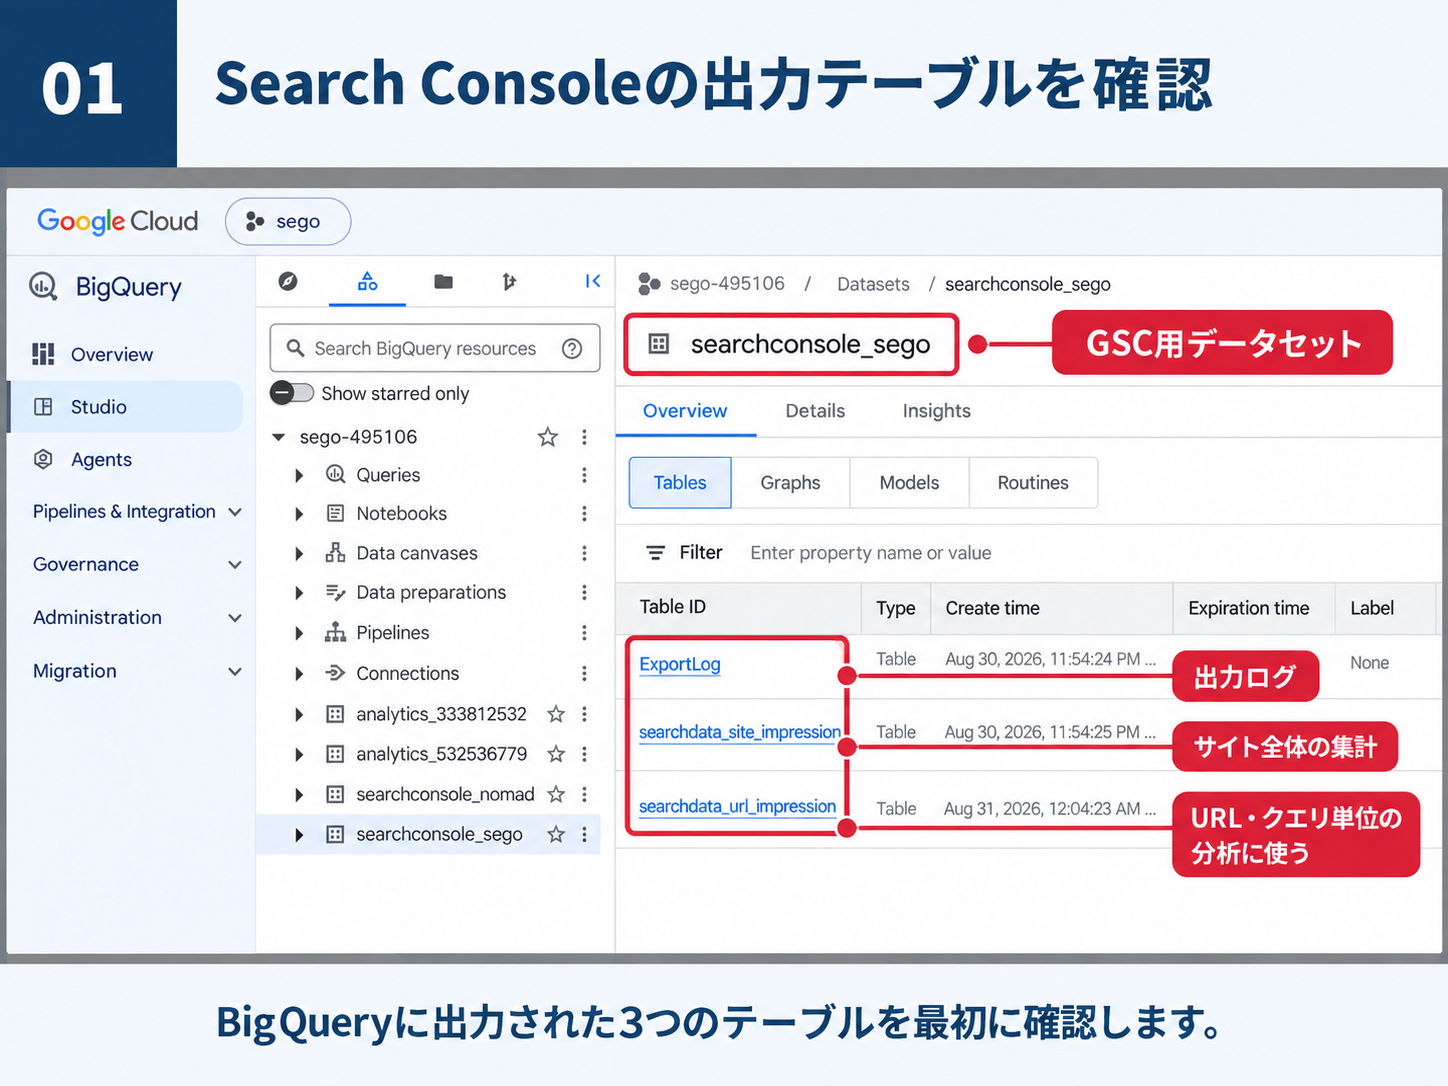The width and height of the screenshot is (1448, 1086).
Task: Expand the Queries tree node
Action: coord(298,475)
